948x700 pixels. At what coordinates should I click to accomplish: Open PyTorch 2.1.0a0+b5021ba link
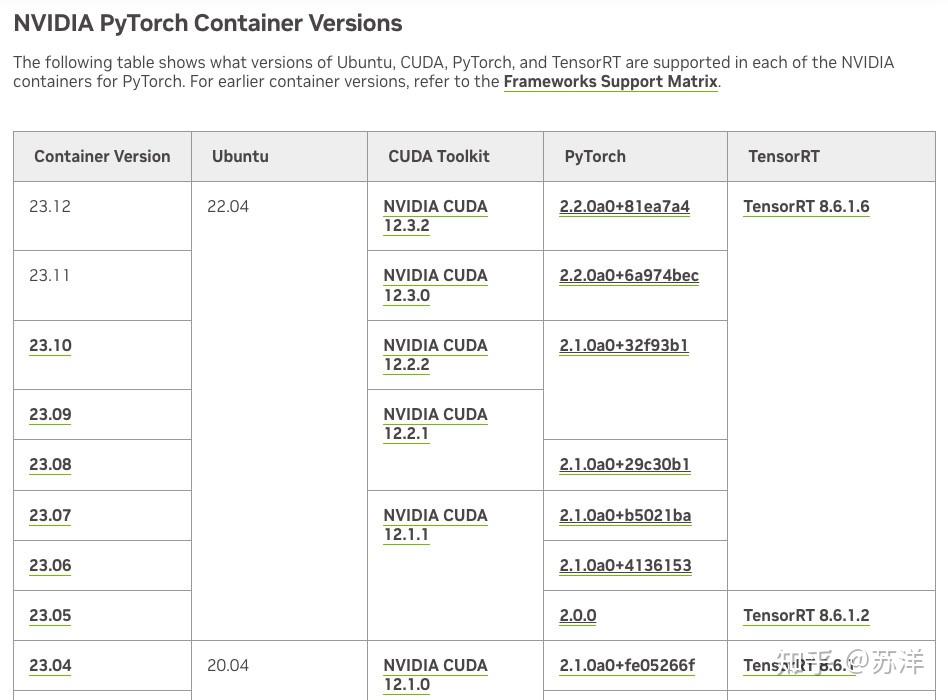point(625,516)
